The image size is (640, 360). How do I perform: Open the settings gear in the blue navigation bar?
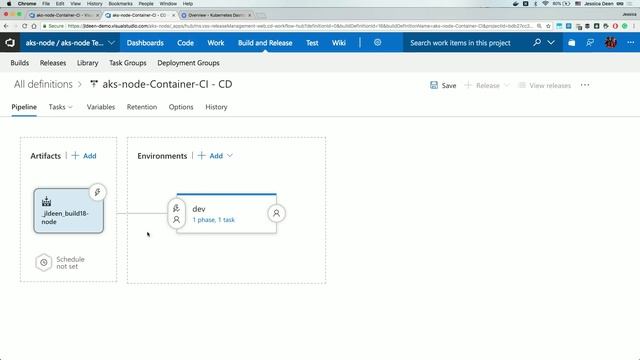coord(378,42)
